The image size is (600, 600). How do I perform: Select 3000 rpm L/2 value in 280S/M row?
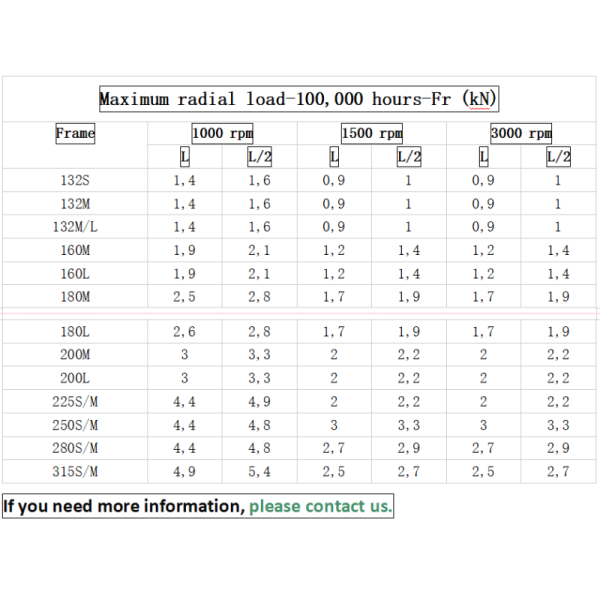tap(558, 448)
